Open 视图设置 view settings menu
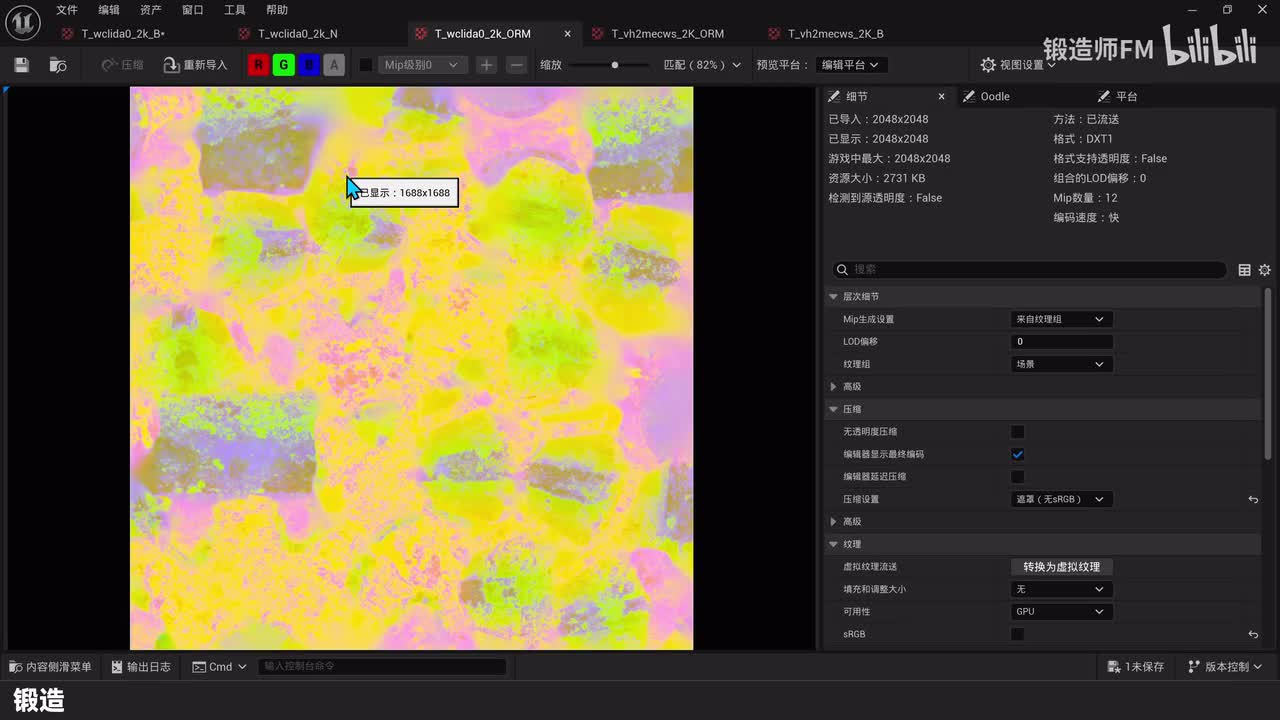Viewport: 1280px width, 720px height. (1018, 65)
